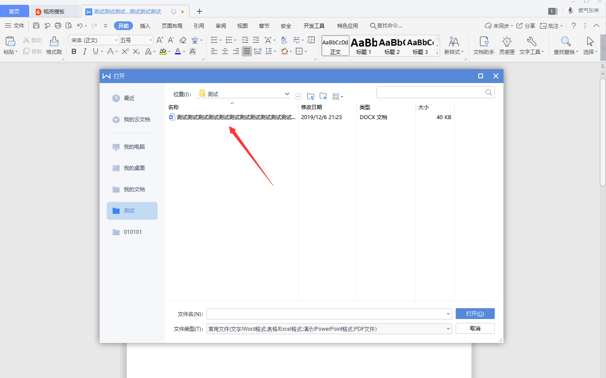Go to 我的电脑 in the sidebar
This screenshot has height=378, width=606.
coord(129,147)
